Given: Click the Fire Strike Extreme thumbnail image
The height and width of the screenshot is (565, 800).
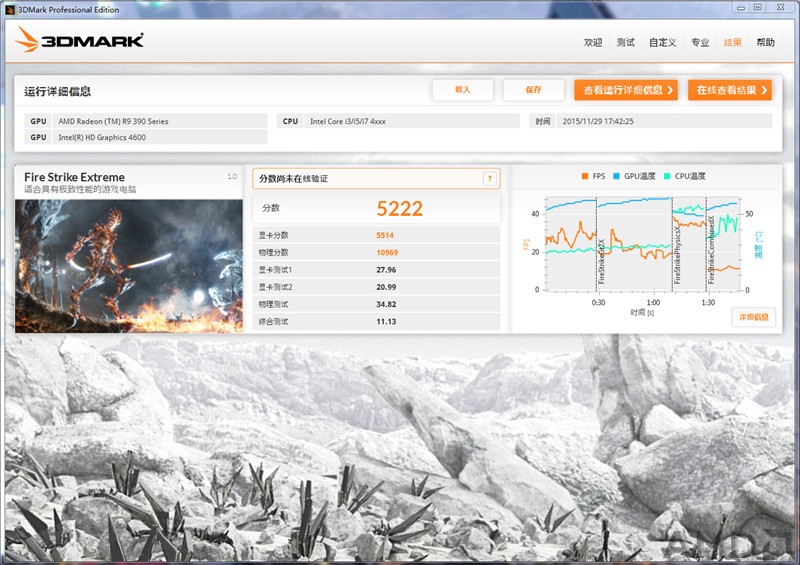Looking at the screenshot, I should click(x=129, y=266).
